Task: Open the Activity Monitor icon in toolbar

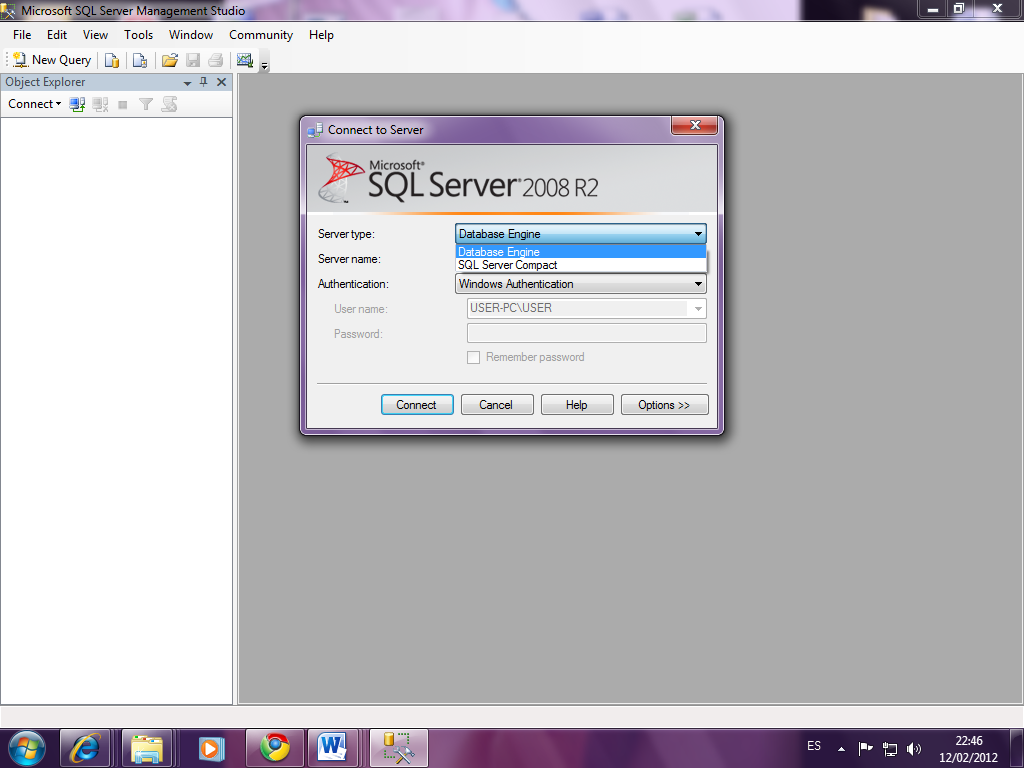Action: point(245,60)
